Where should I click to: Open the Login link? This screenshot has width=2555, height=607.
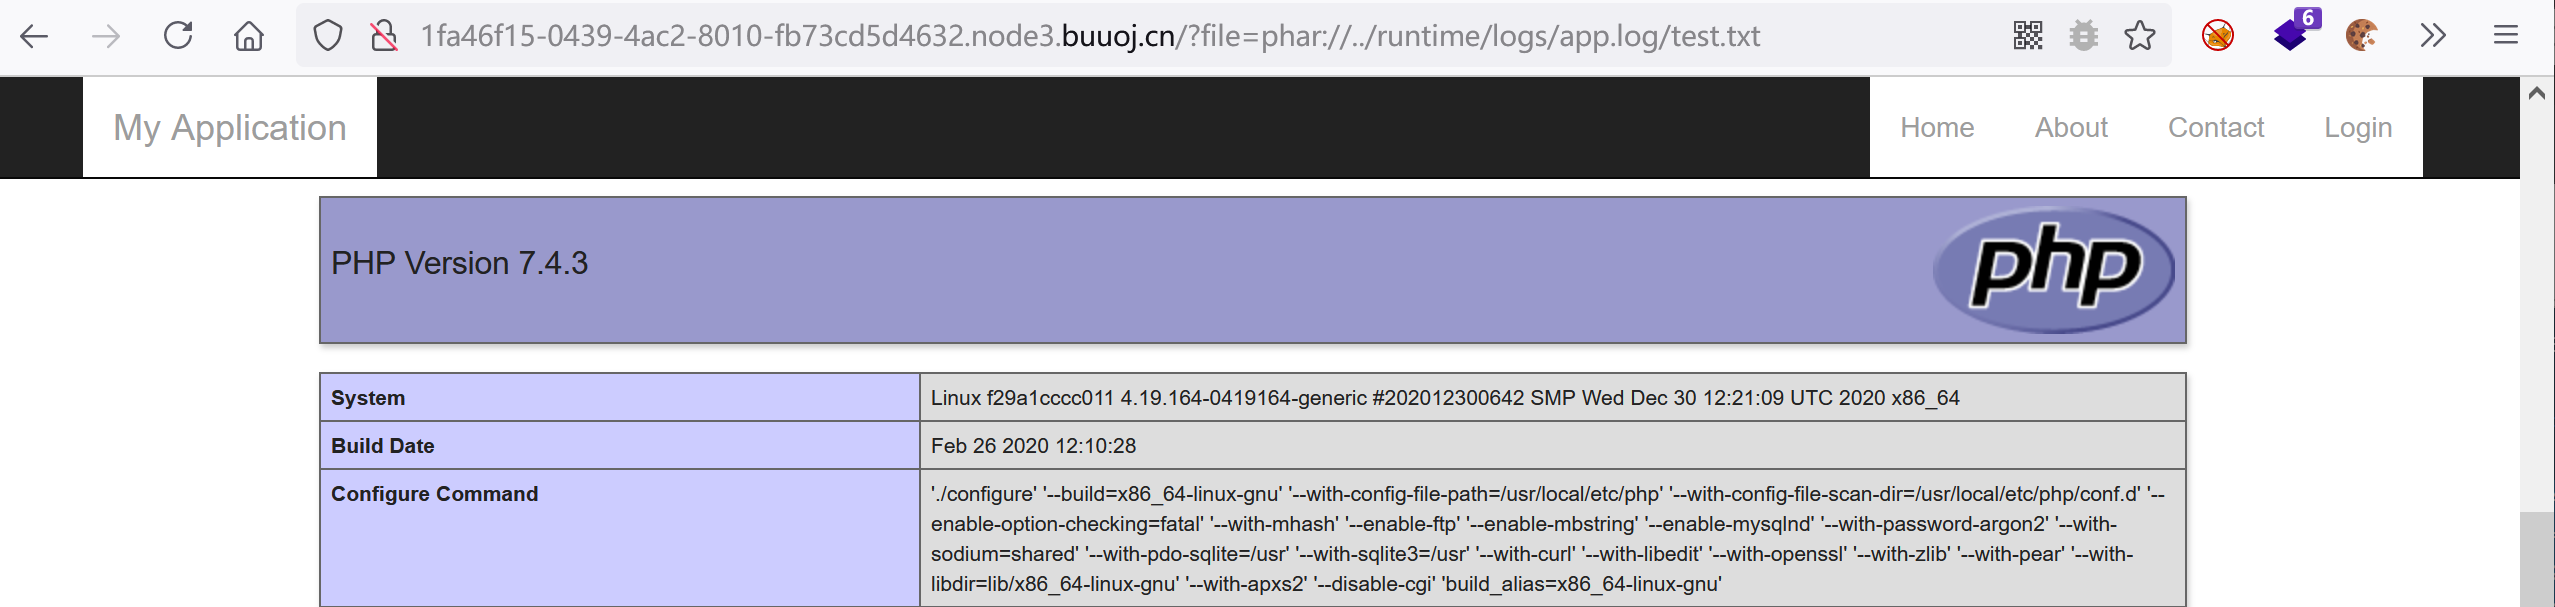(2358, 128)
